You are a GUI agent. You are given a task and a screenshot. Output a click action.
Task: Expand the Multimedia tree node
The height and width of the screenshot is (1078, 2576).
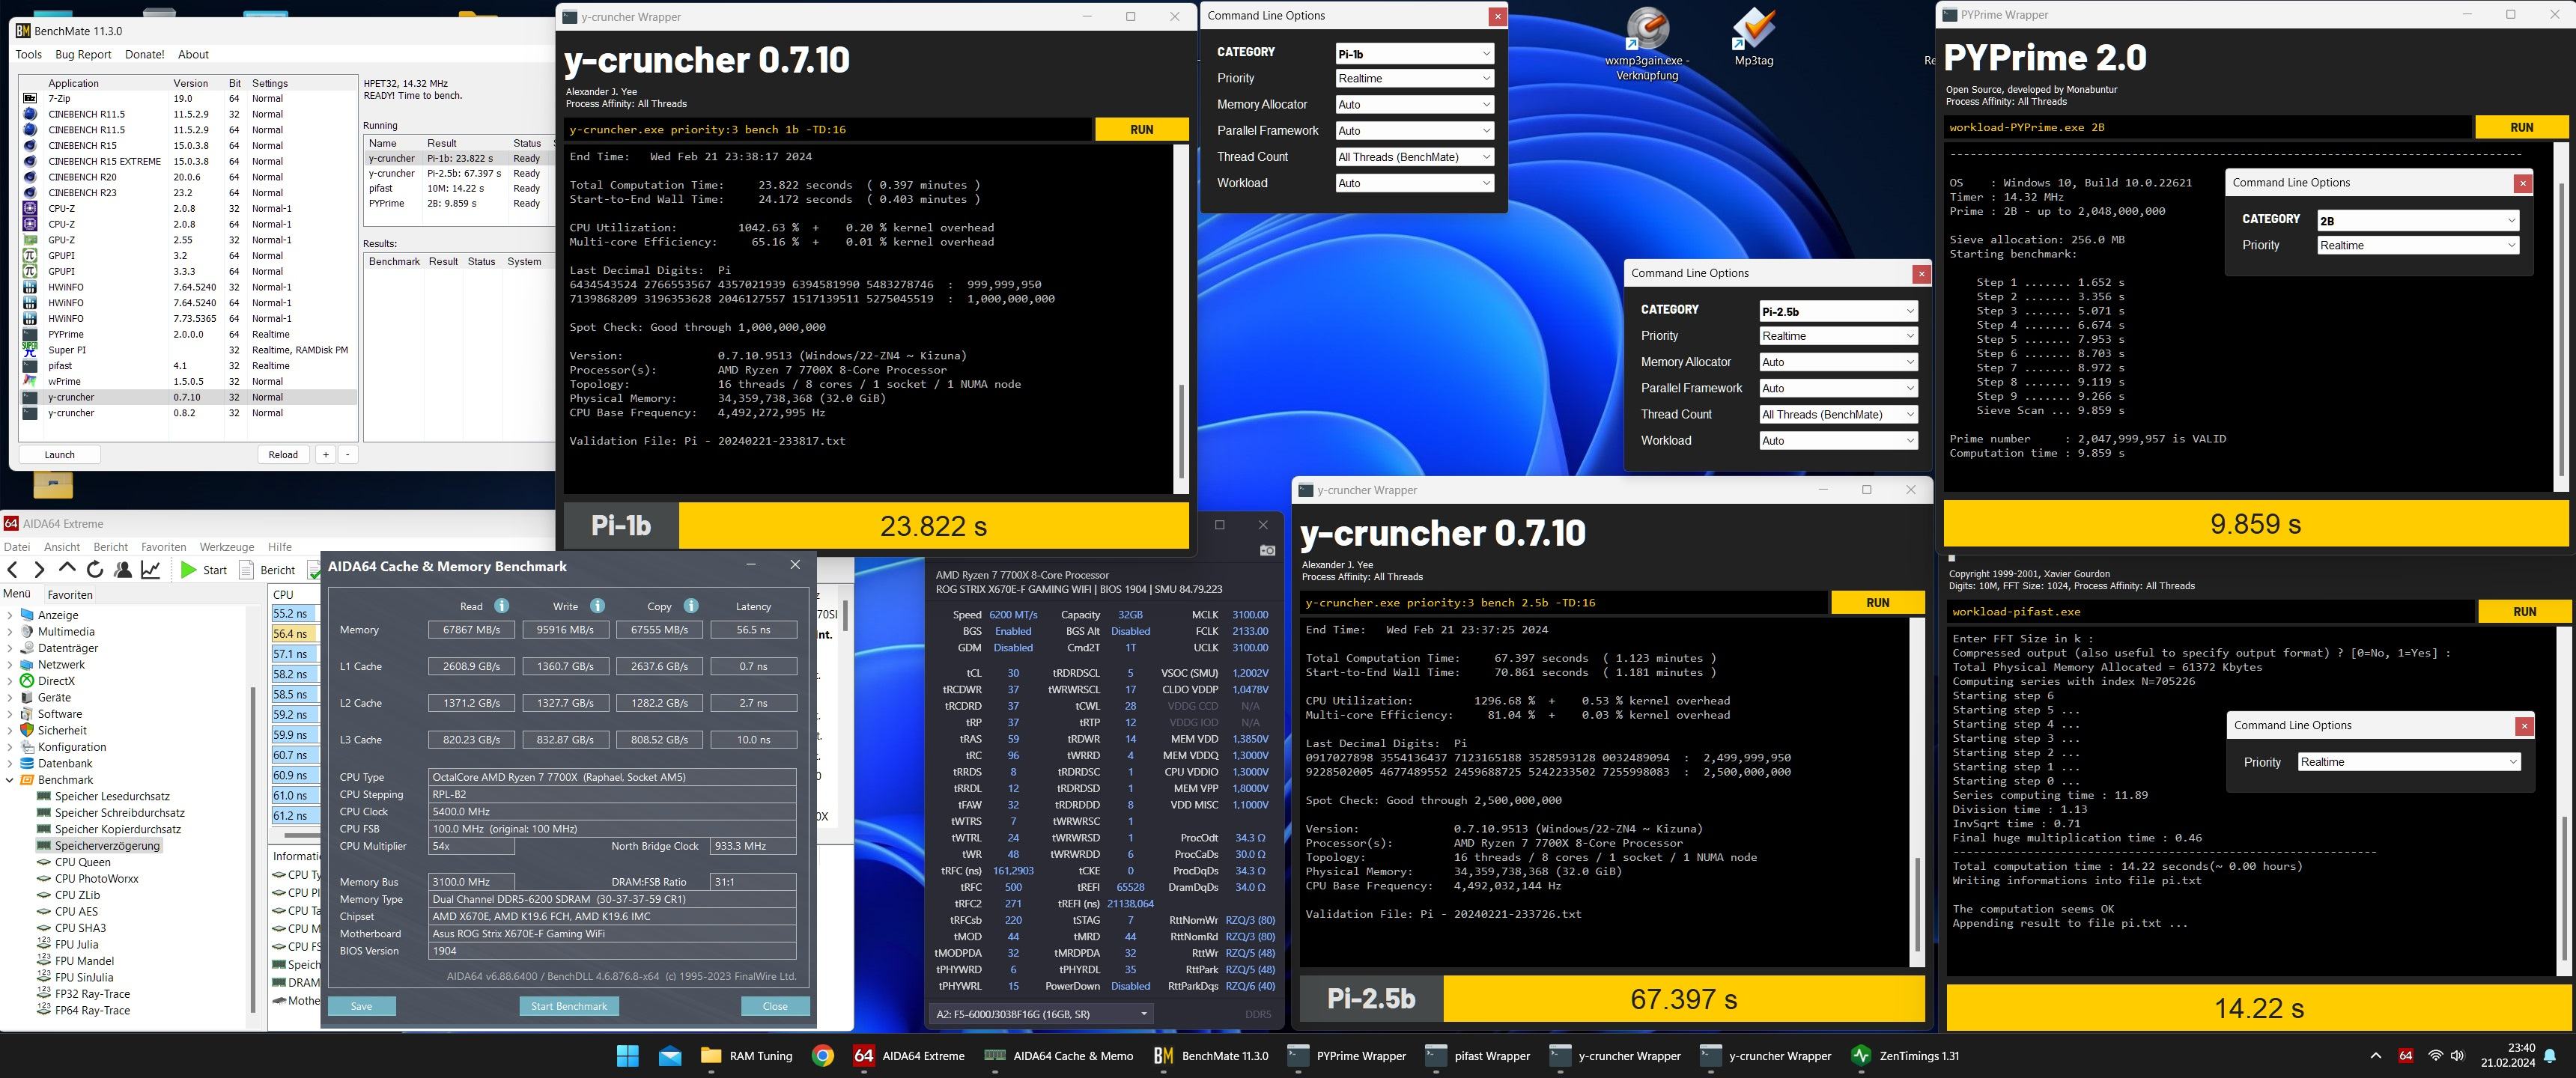10,631
